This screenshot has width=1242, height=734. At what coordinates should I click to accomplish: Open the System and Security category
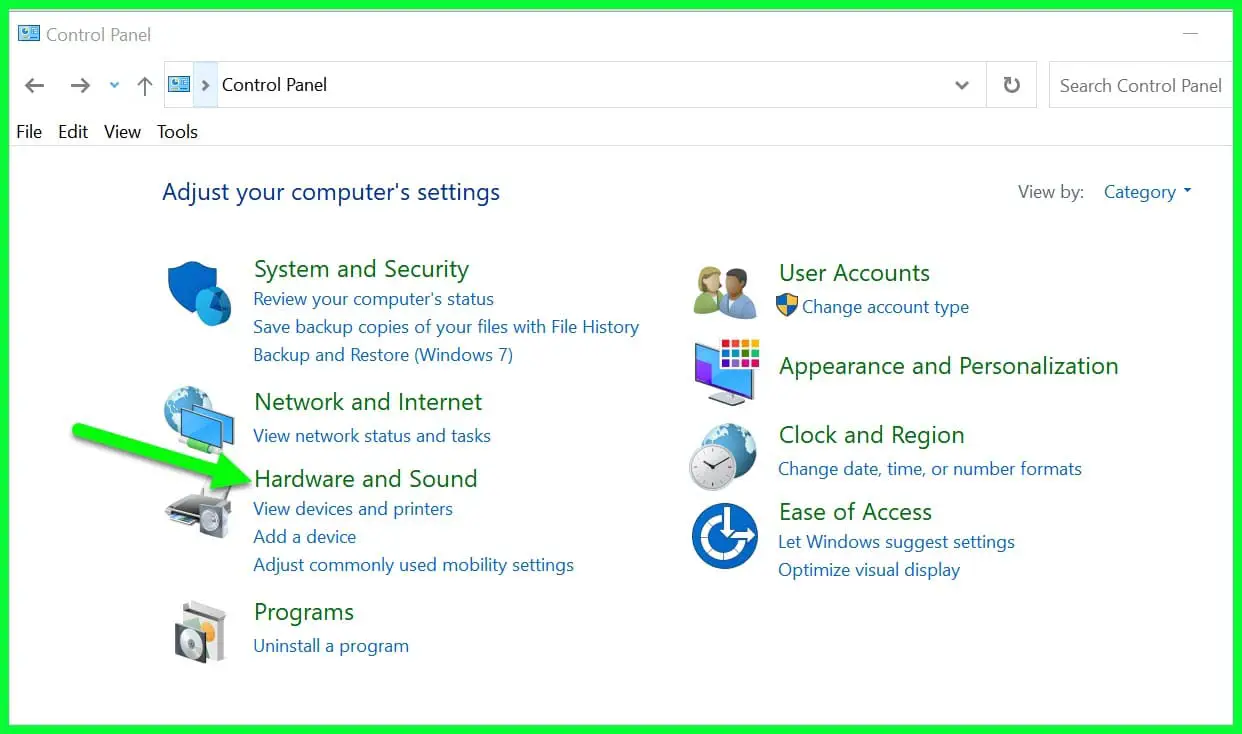coord(361,269)
